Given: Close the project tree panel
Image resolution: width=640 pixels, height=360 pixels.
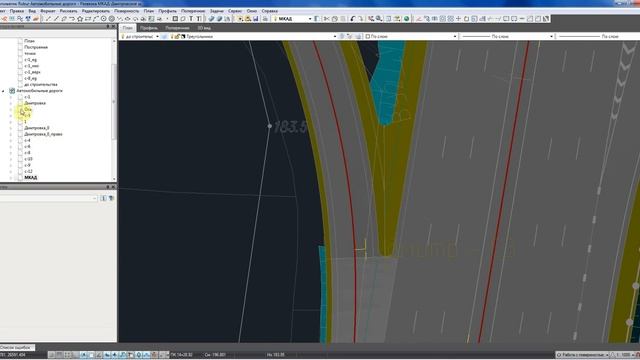Looking at the screenshot, I should 113,27.
